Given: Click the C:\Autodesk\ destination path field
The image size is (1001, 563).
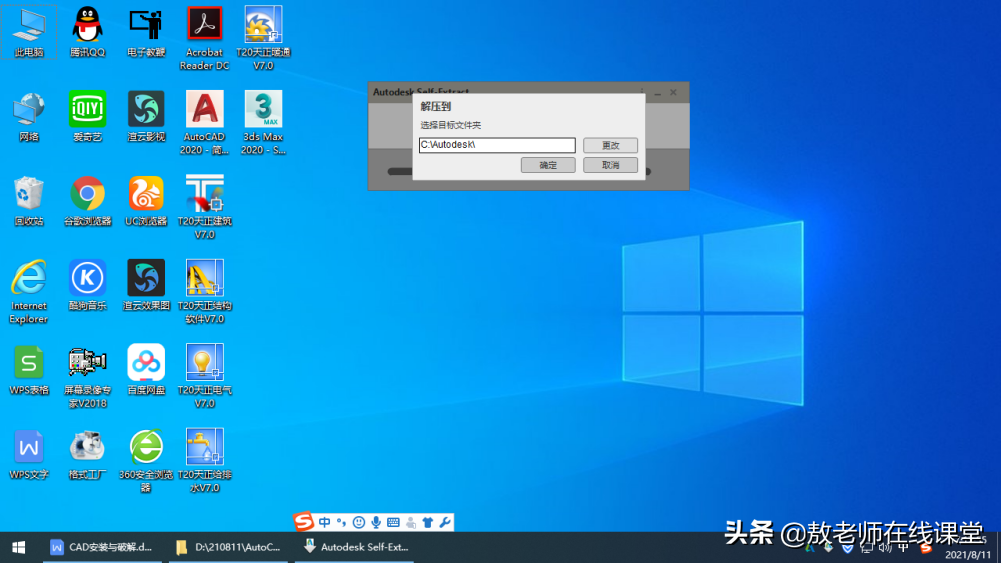Looking at the screenshot, I should [497, 145].
